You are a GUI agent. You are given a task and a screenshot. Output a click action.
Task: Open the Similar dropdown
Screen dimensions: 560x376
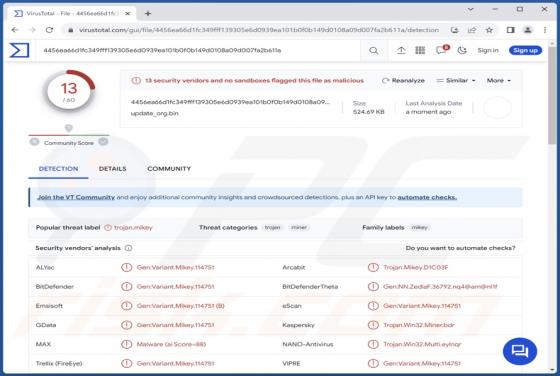(456, 81)
